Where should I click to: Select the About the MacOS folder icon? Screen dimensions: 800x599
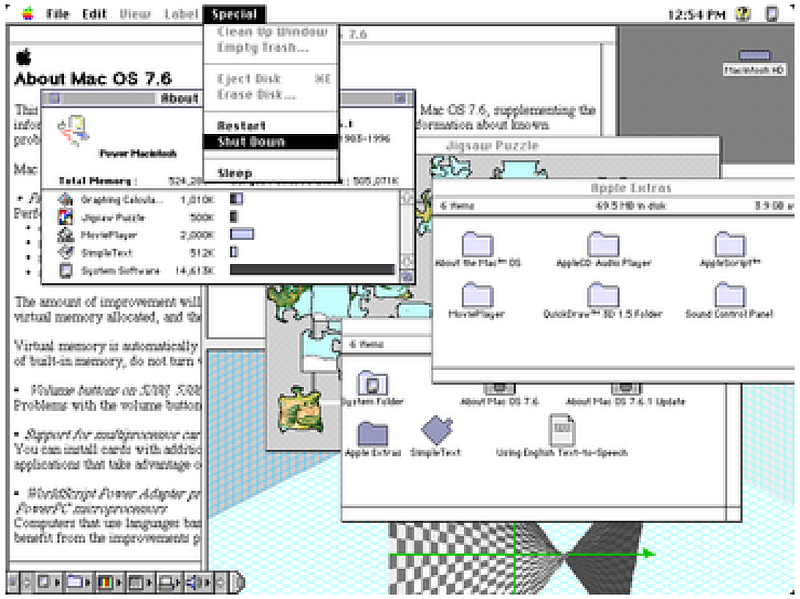tap(478, 244)
